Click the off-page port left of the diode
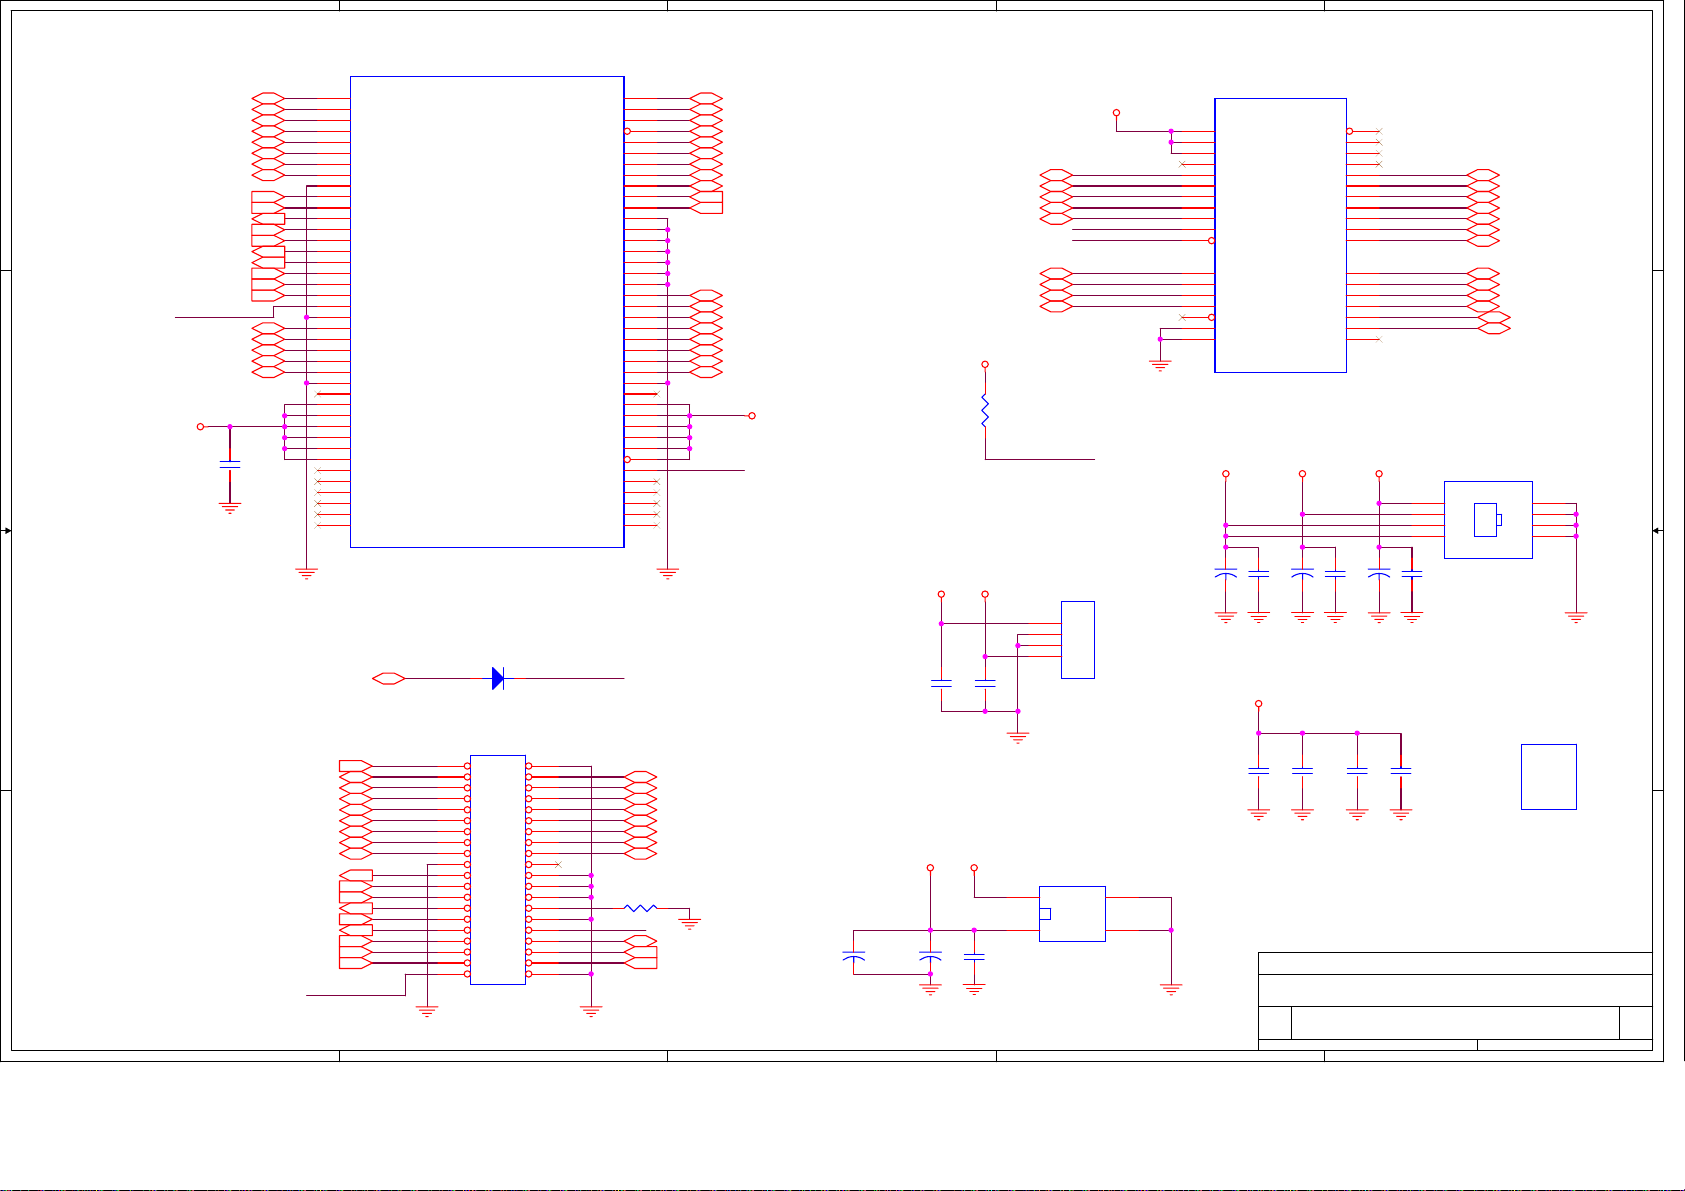The width and height of the screenshot is (1685, 1191). pos(389,679)
